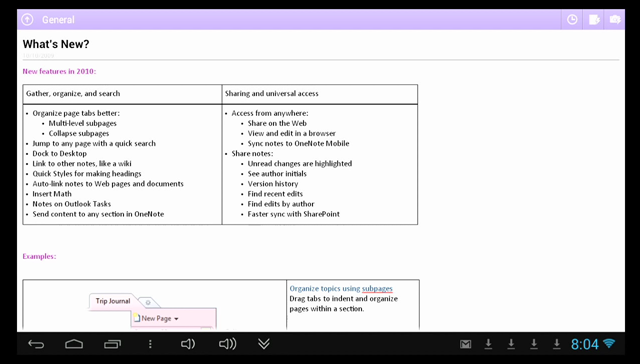The height and width of the screenshot is (364, 640).
Task: Tap 'Link to other notes, like a wiki'
Action: point(82,164)
